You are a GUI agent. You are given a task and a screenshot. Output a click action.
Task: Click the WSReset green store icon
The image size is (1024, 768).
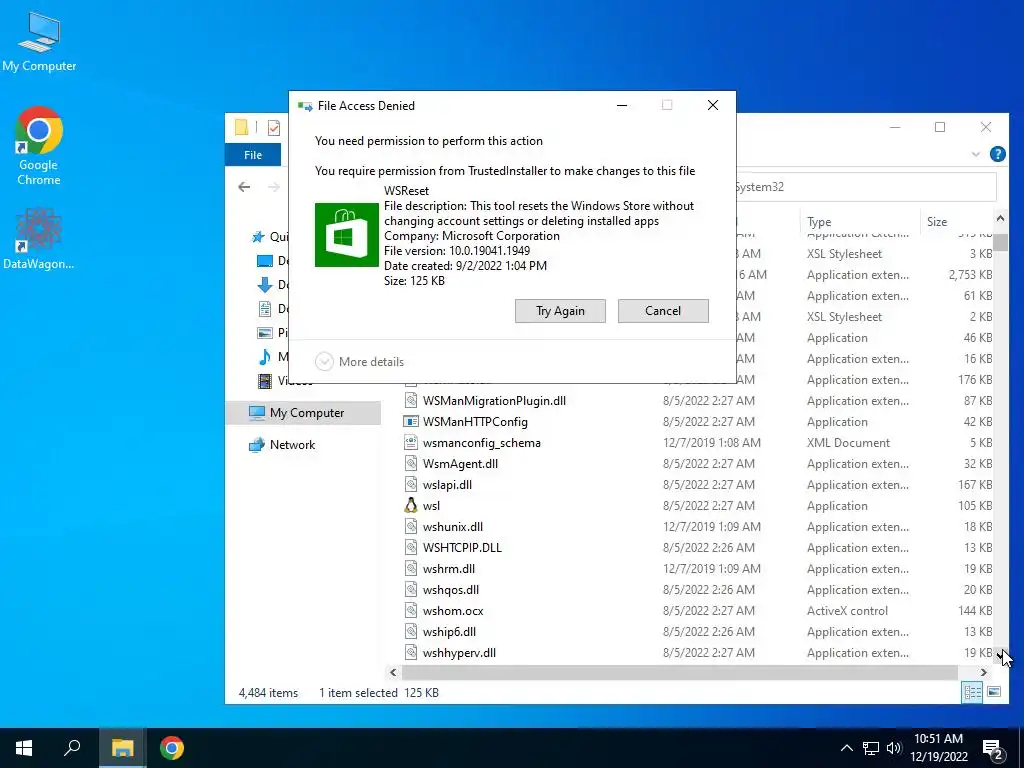(x=347, y=235)
